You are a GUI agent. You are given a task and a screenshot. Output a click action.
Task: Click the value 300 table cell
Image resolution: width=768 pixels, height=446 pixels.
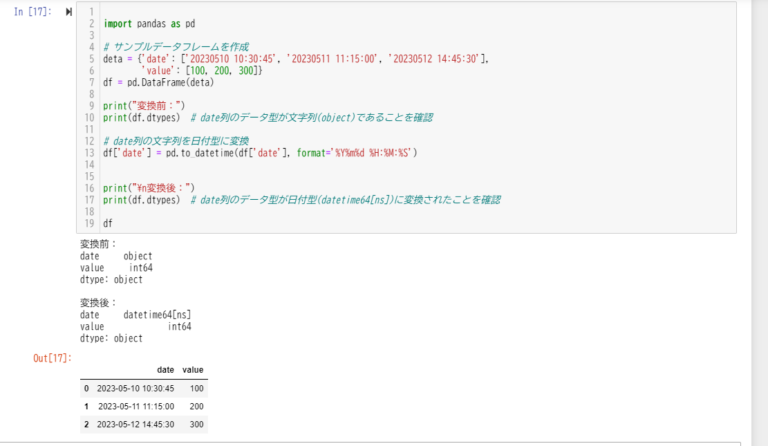pyautogui.click(x=195, y=425)
